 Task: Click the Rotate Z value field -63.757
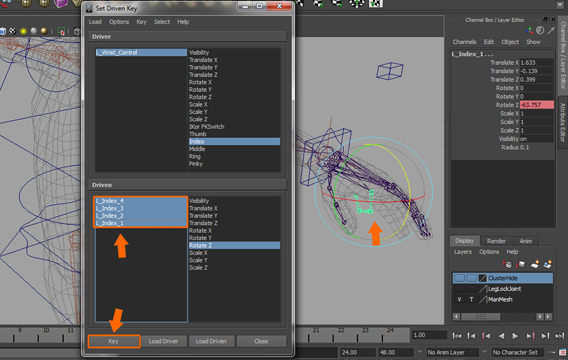pos(537,105)
